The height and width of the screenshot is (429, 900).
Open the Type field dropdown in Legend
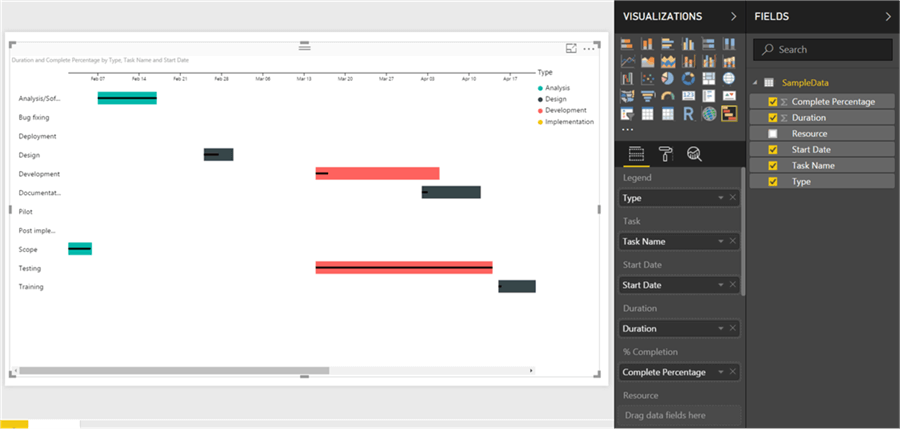point(721,198)
